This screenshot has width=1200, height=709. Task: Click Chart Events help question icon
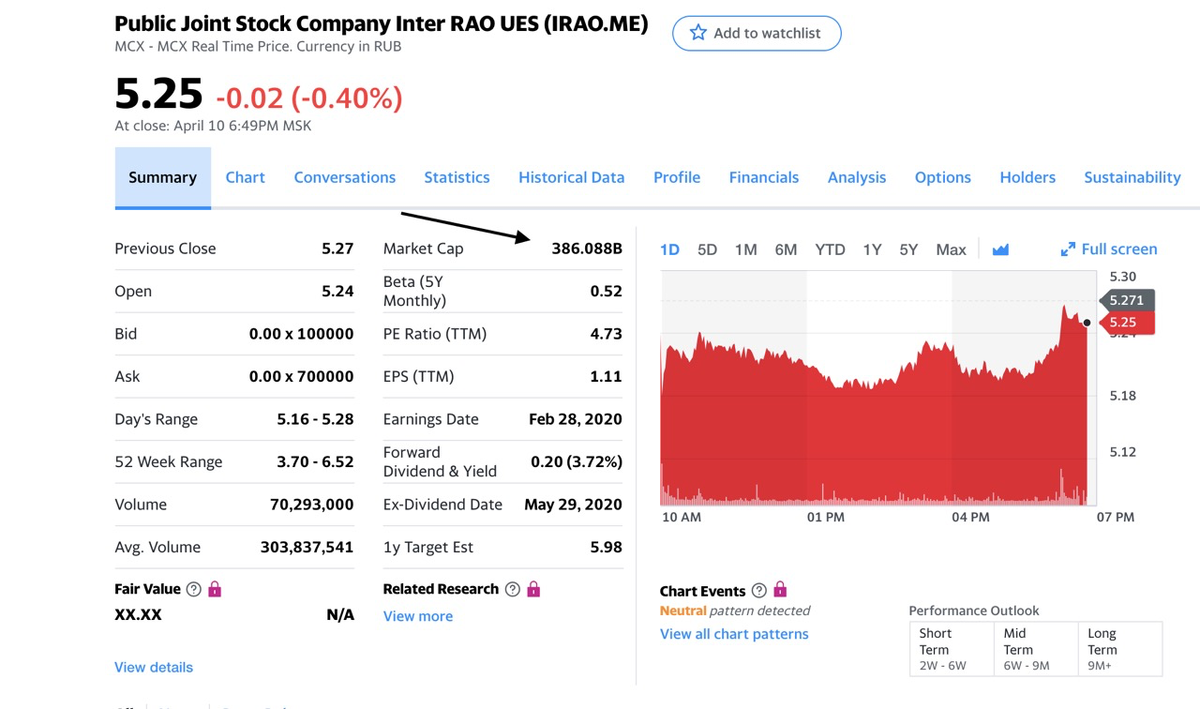click(759, 591)
